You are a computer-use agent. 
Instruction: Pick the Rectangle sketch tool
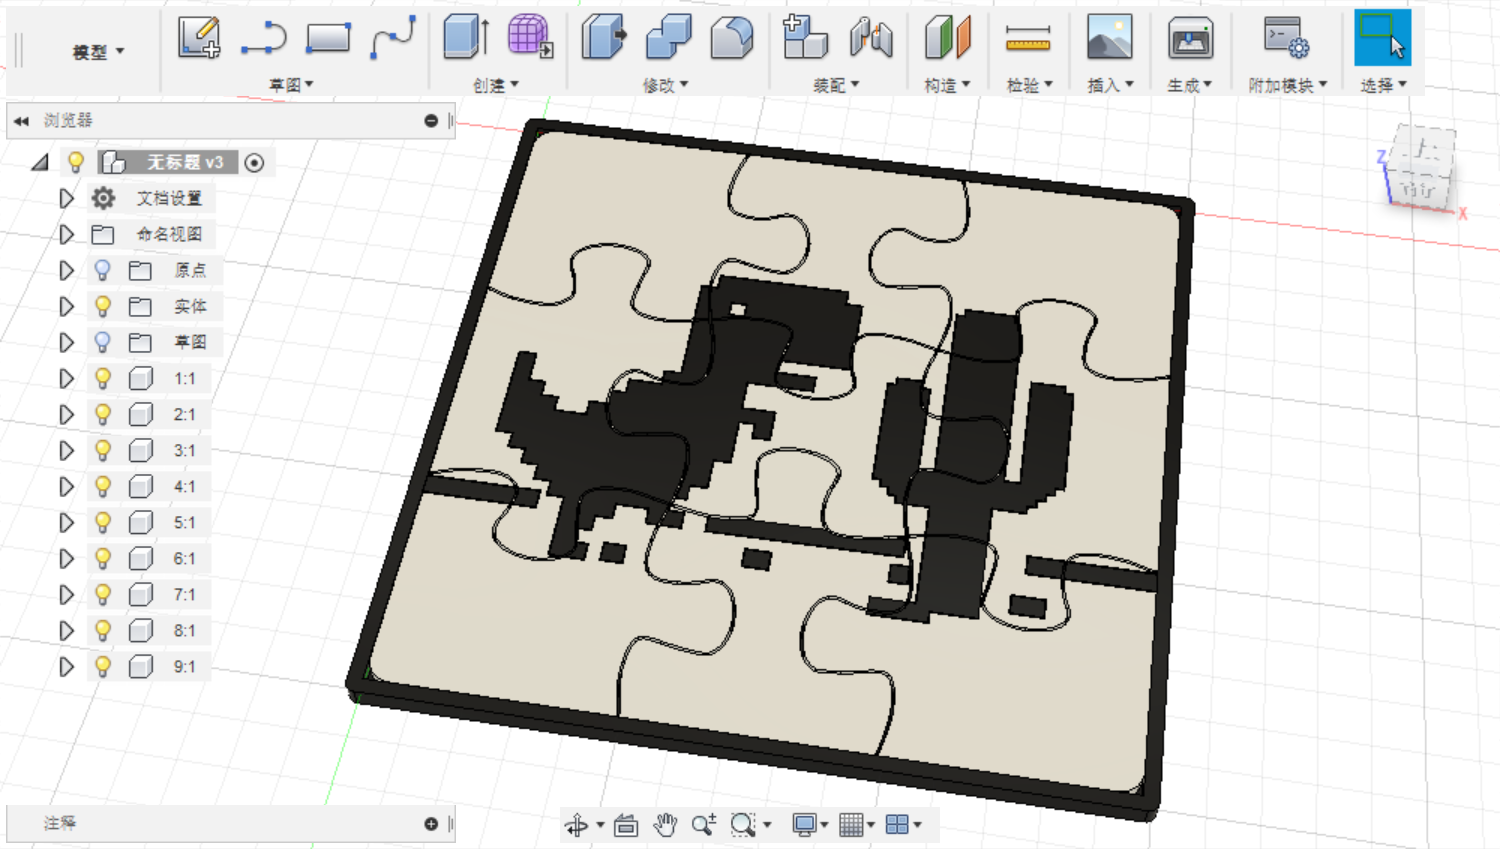[328, 38]
